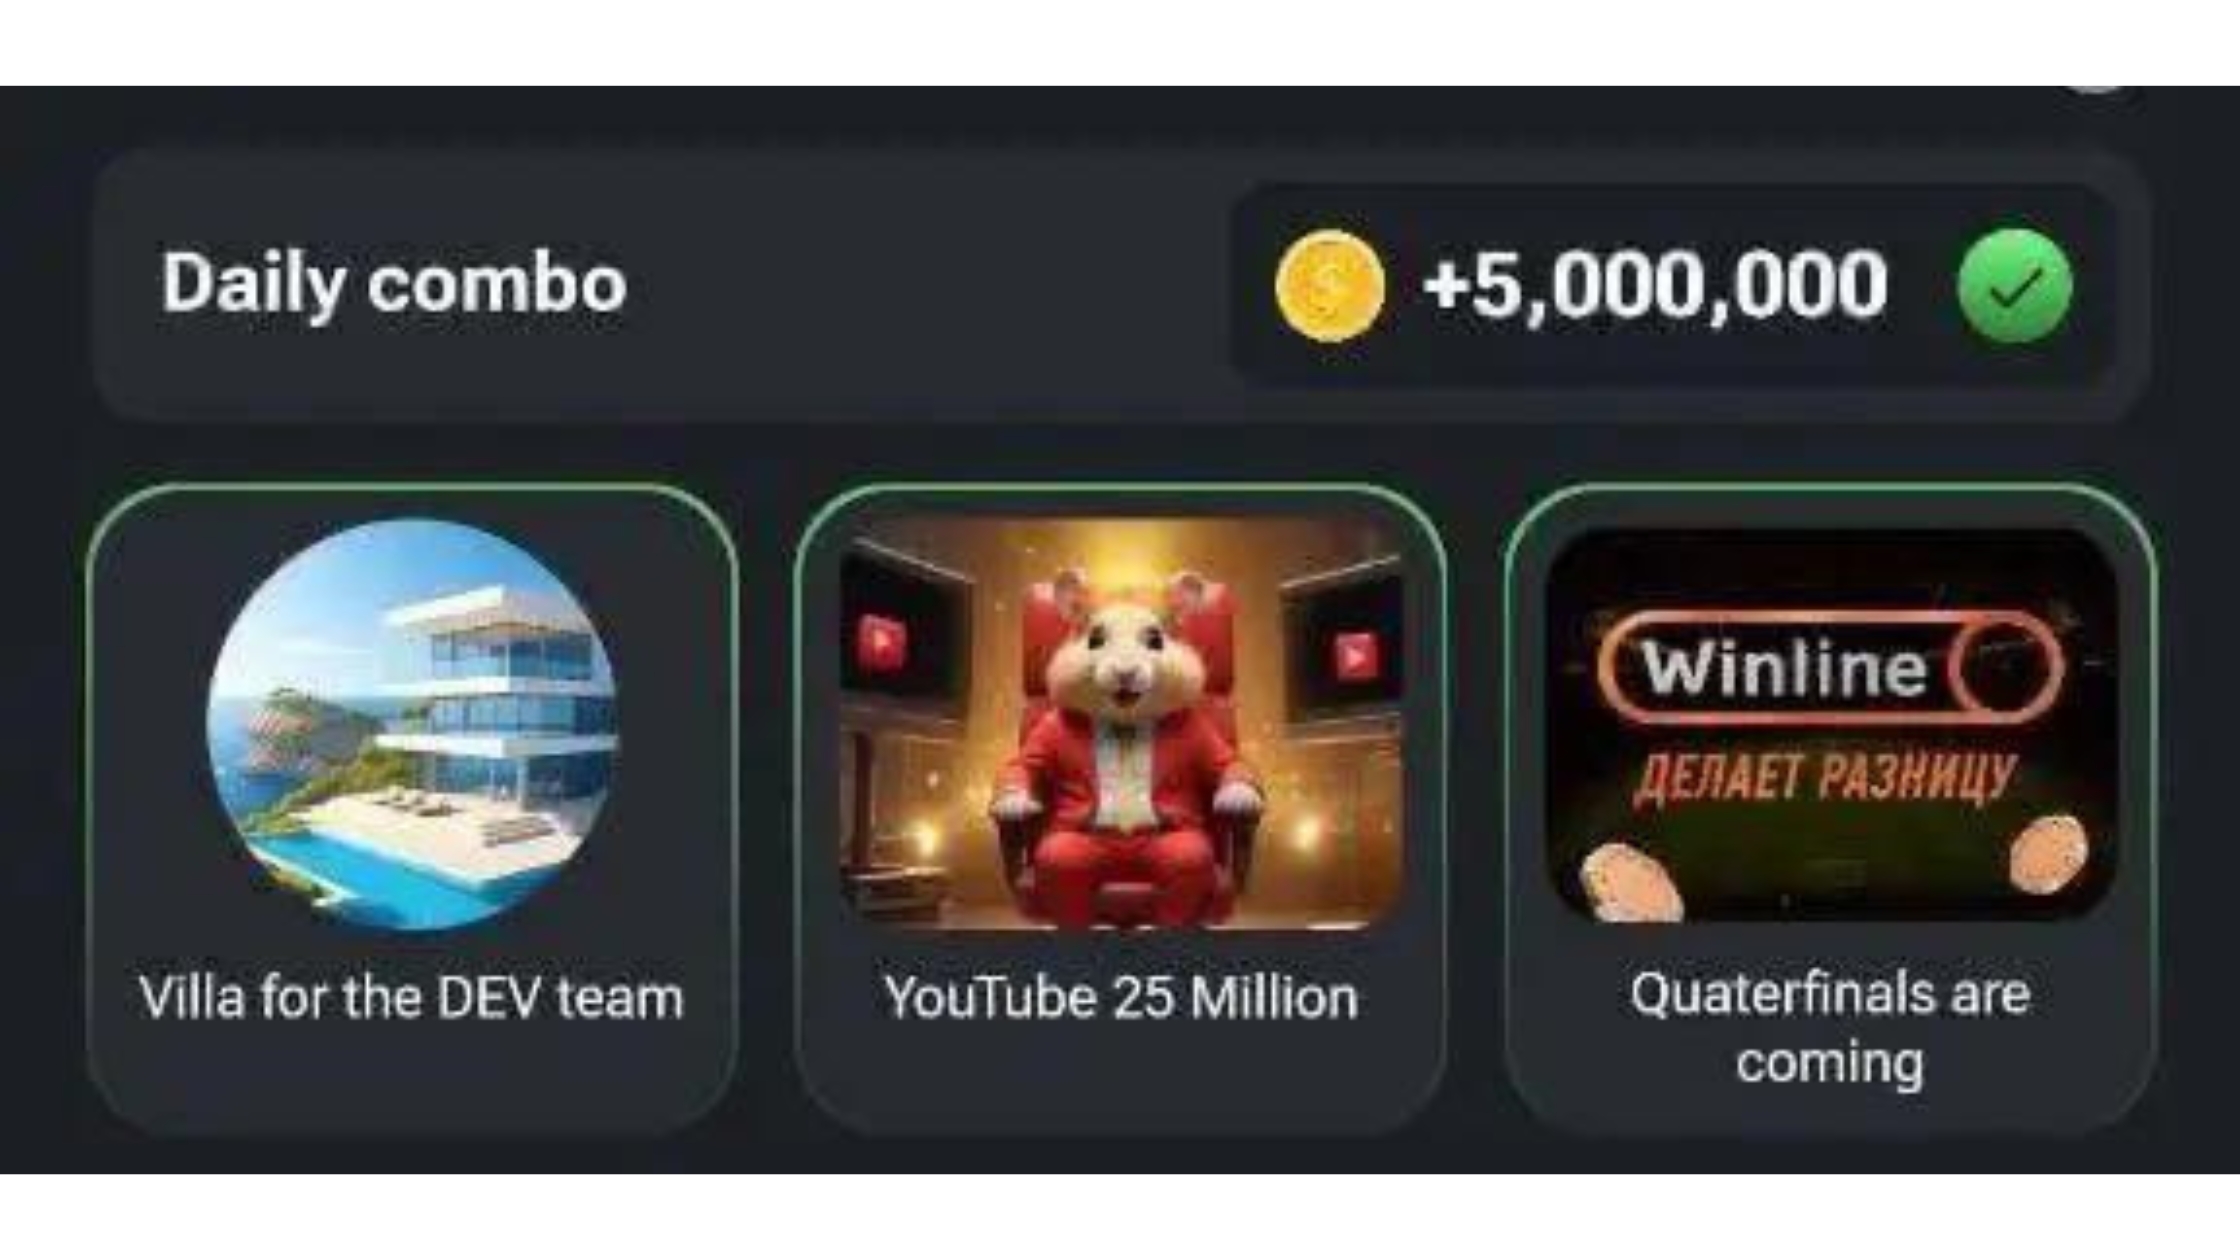Viewport: 2240px width, 1260px height.
Task: Select the YouTube 25 Million card
Action: [1121, 810]
